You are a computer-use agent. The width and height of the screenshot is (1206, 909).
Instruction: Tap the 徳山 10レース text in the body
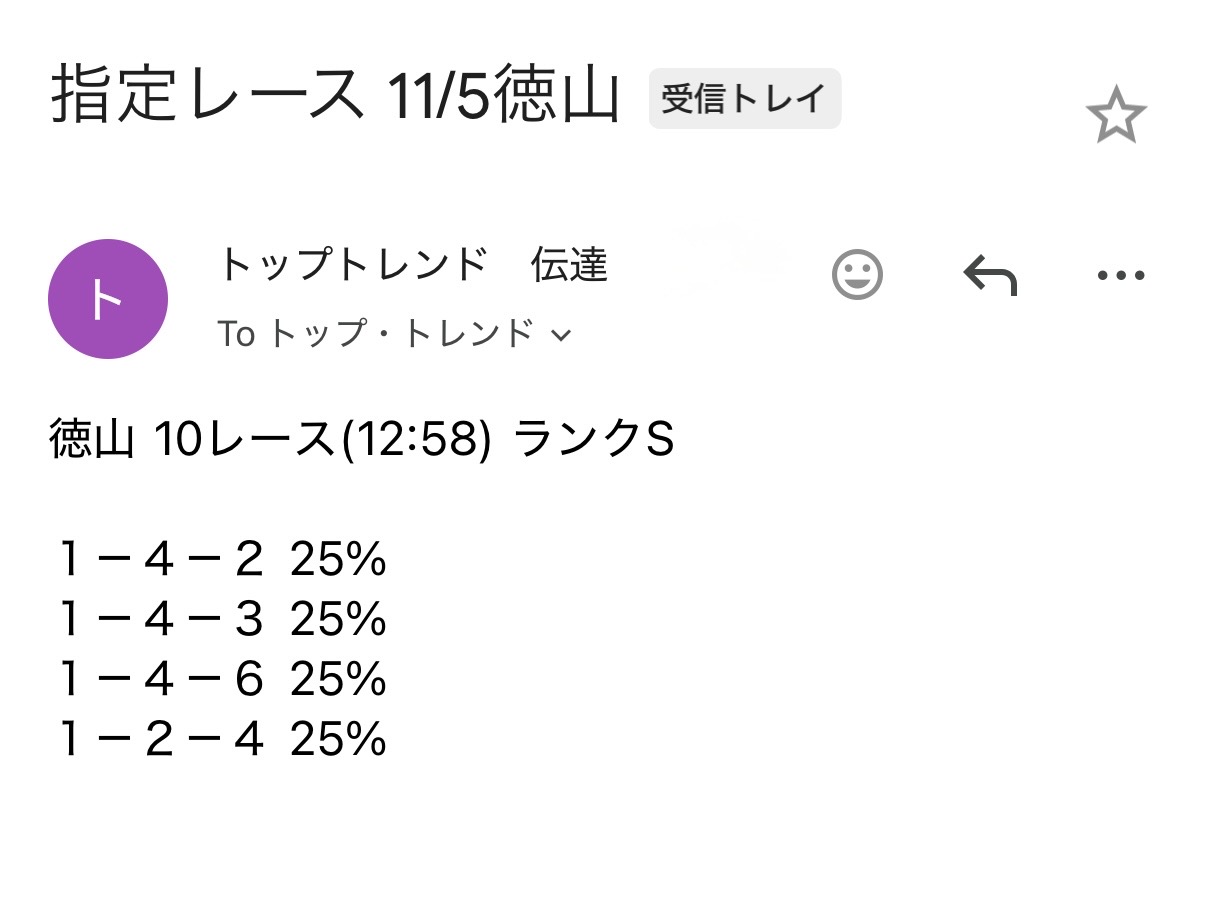192,441
